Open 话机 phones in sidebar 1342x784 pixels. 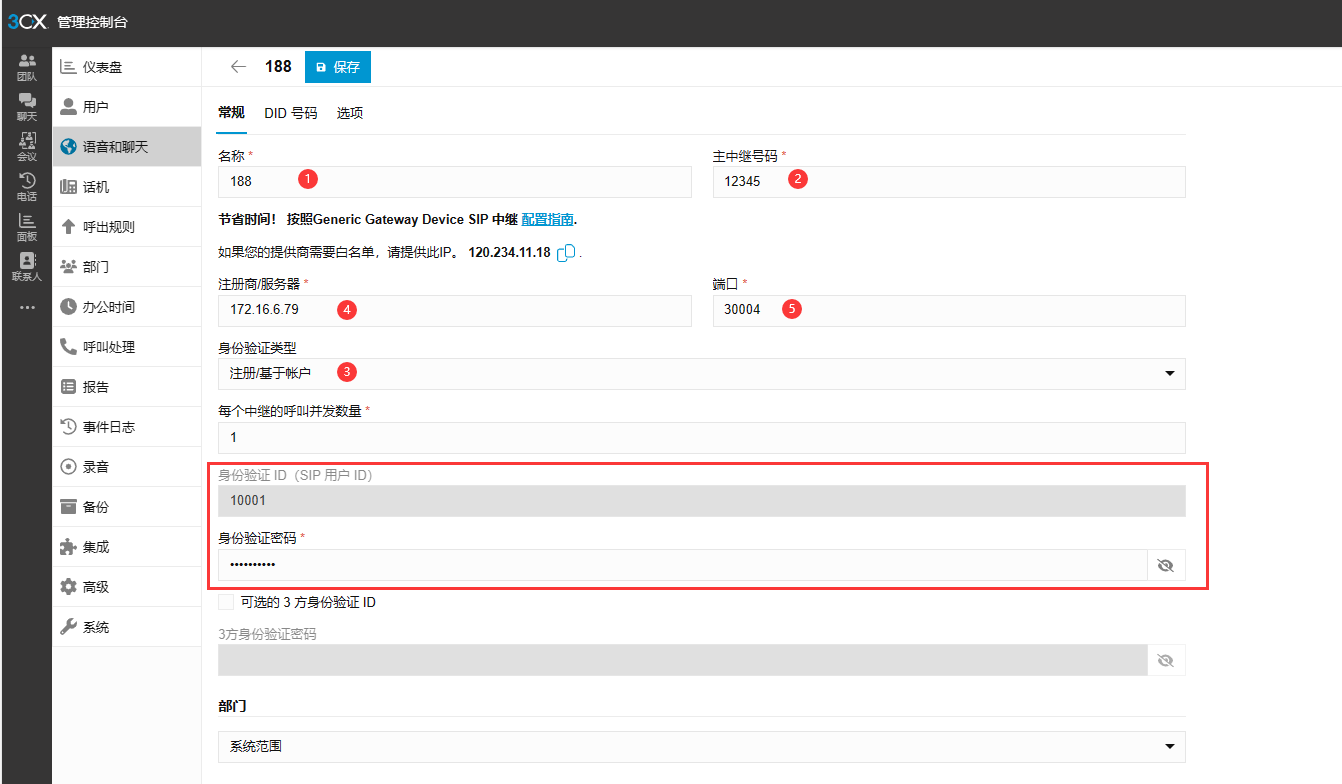pos(127,187)
